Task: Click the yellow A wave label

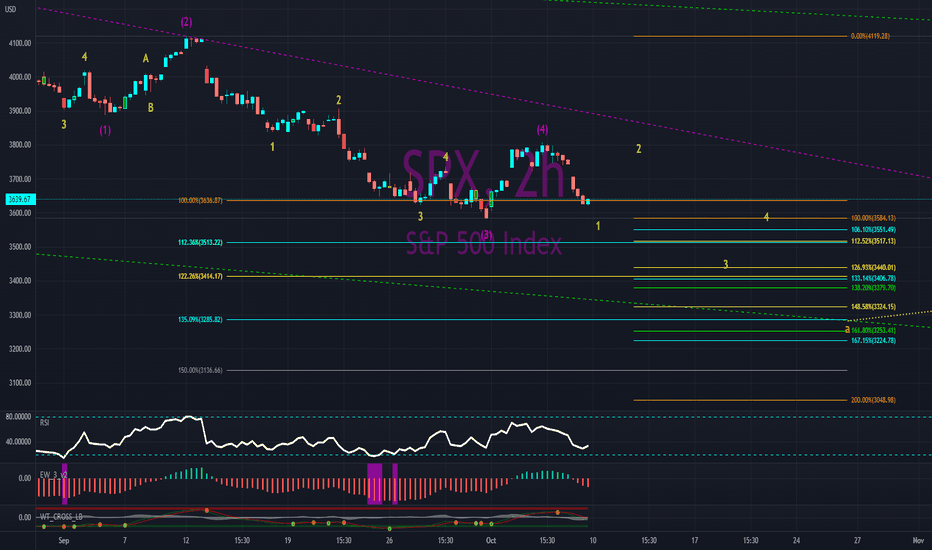Action: click(146, 58)
